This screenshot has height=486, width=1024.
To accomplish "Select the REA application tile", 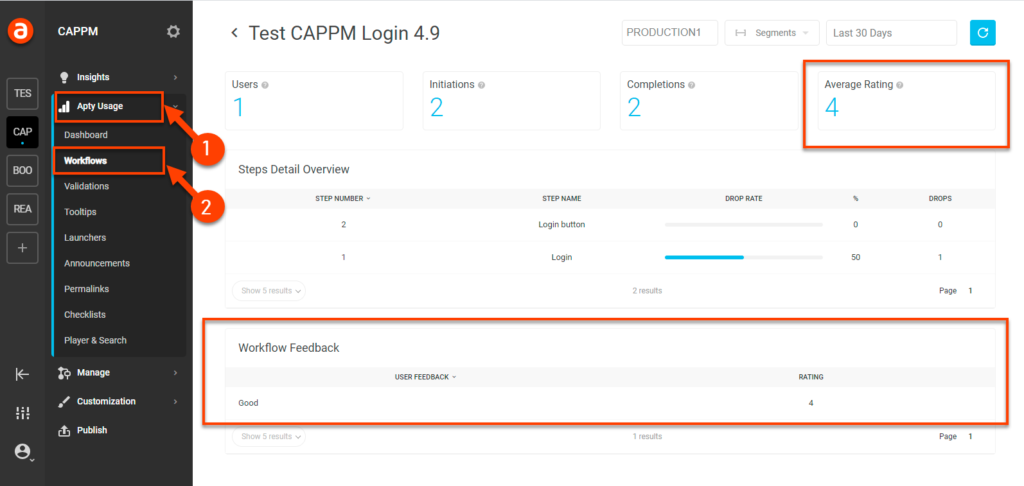I will [x=22, y=209].
